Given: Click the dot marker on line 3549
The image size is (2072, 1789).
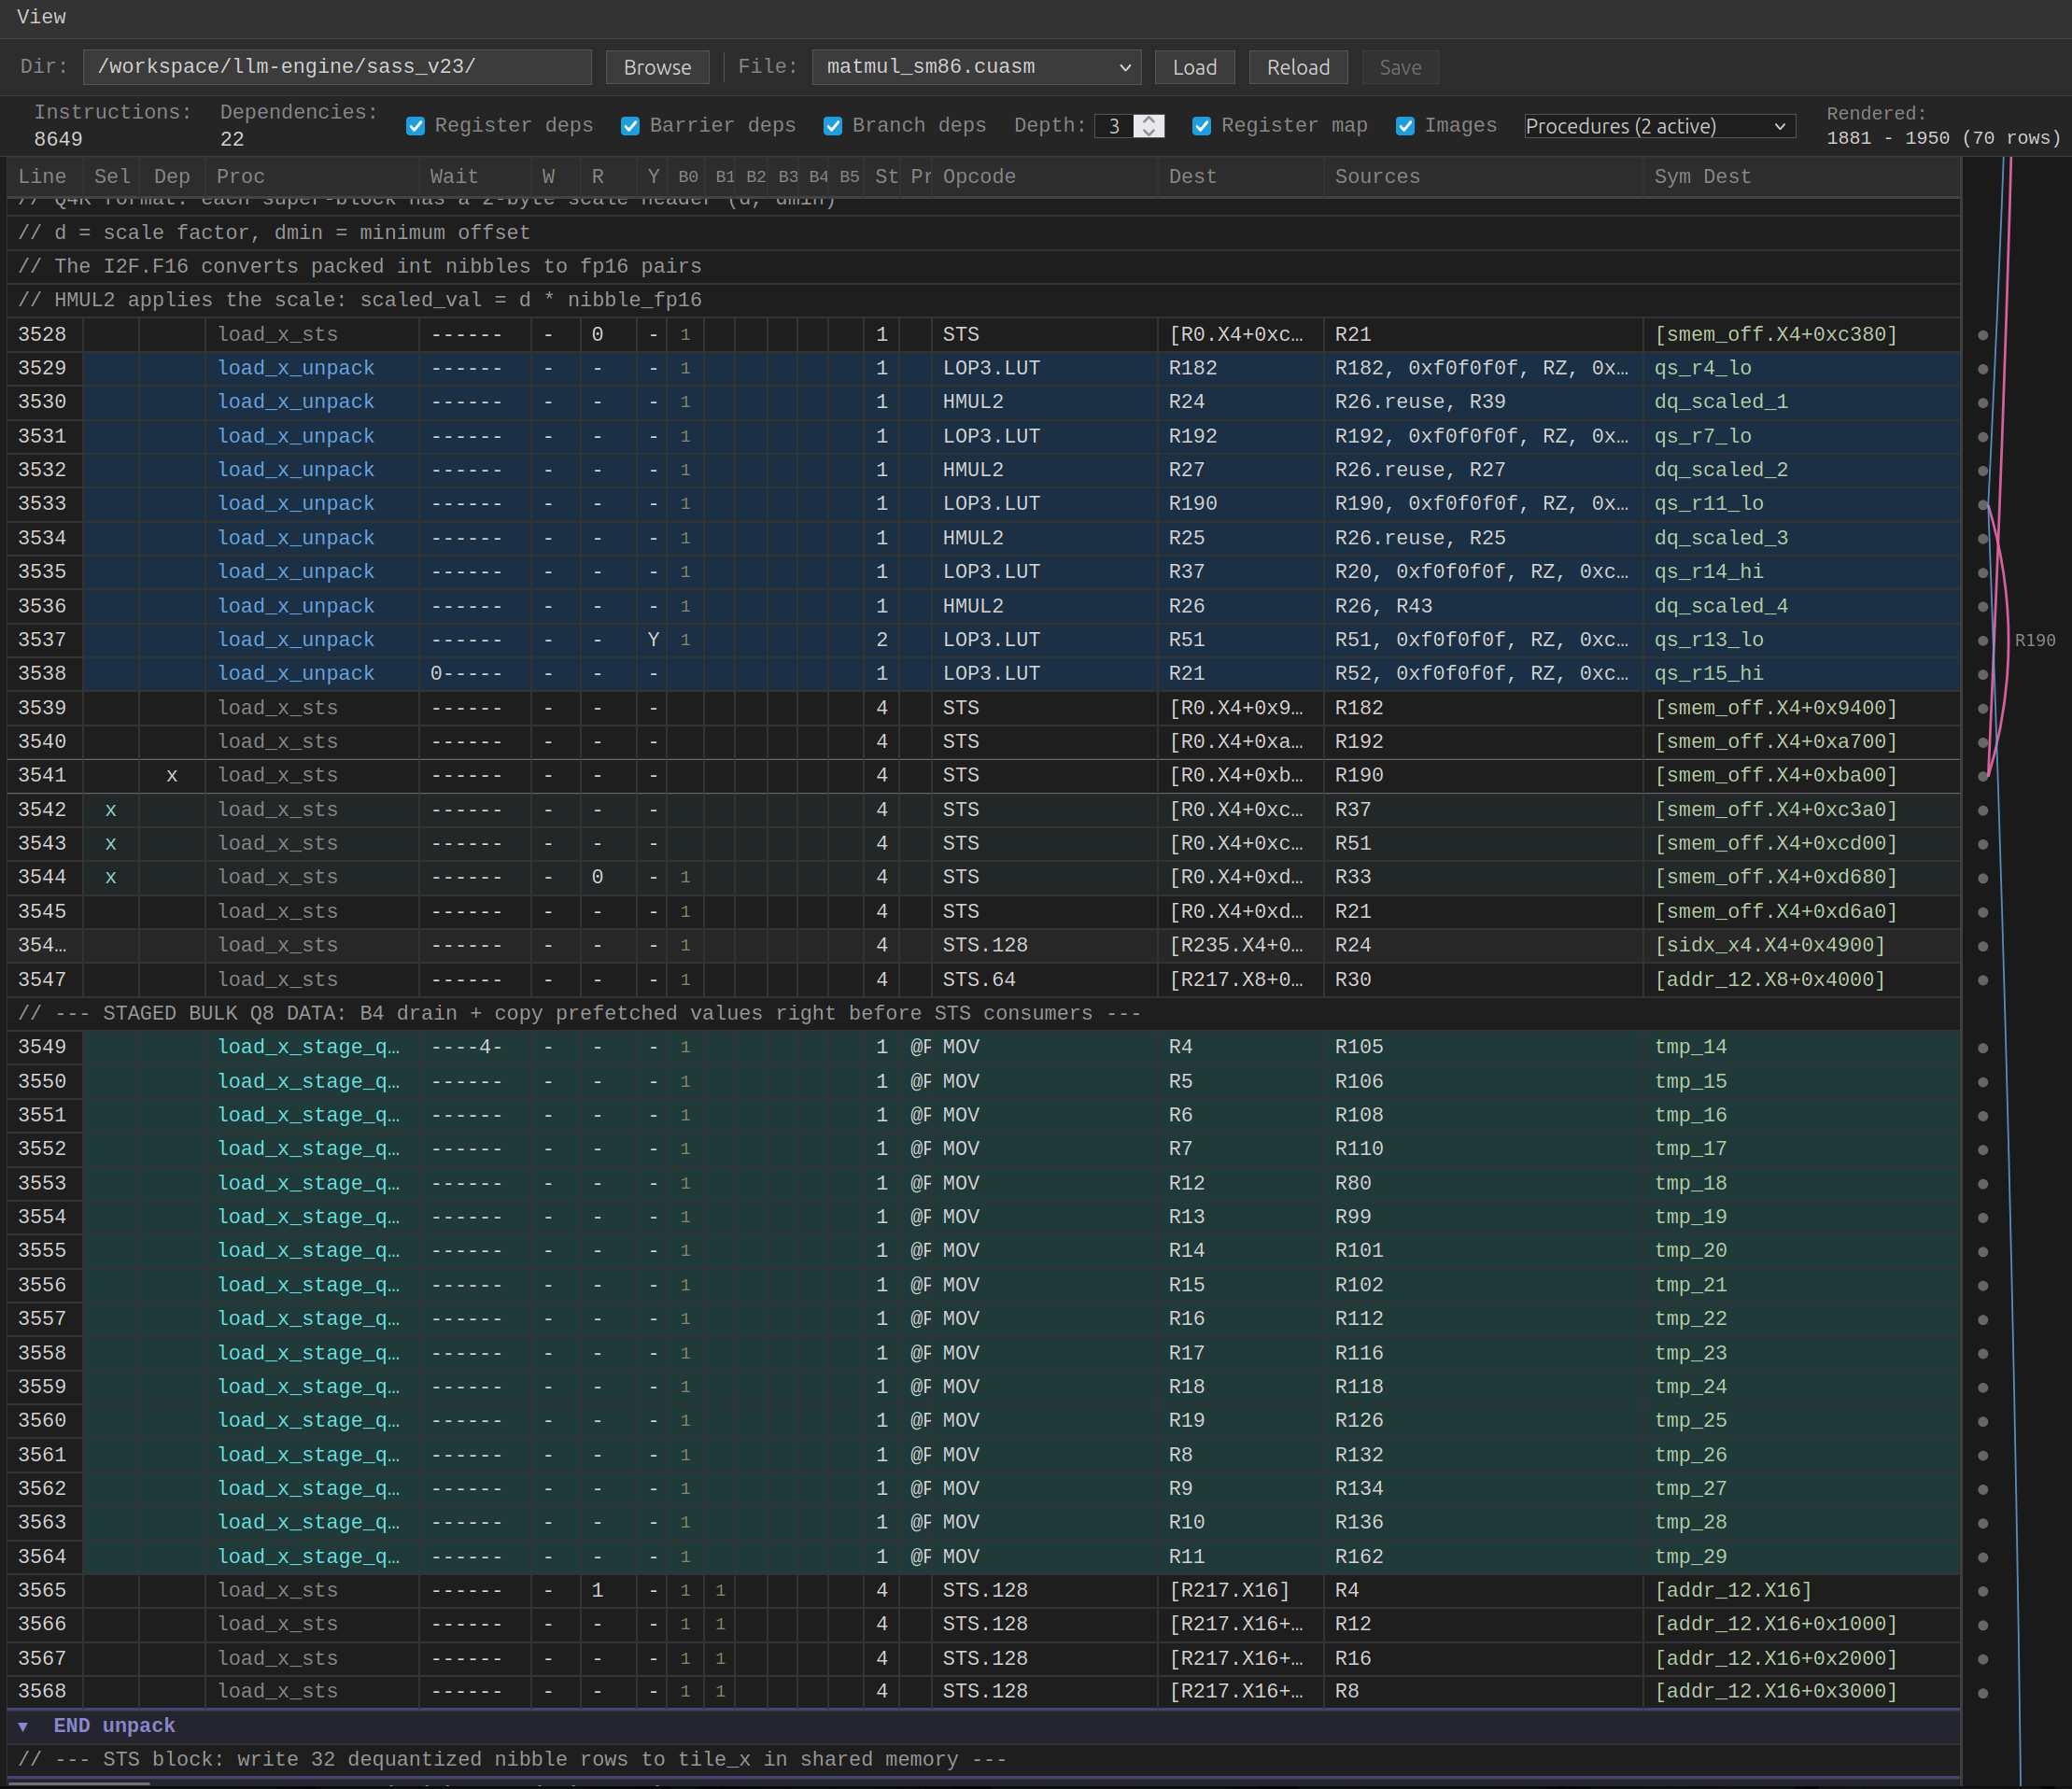Looking at the screenshot, I should tap(1982, 1048).
